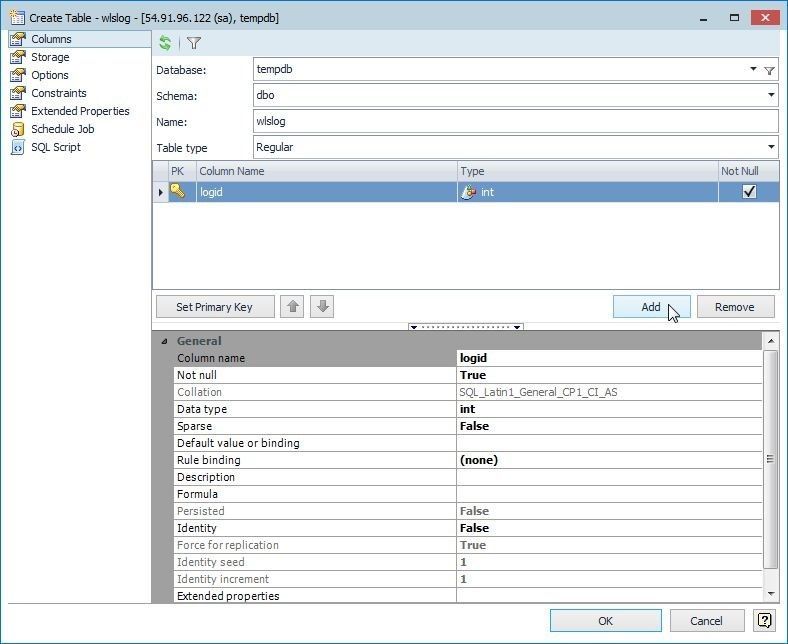Click the green refresh icon
This screenshot has height=644, width=788.
pos(165,43)
